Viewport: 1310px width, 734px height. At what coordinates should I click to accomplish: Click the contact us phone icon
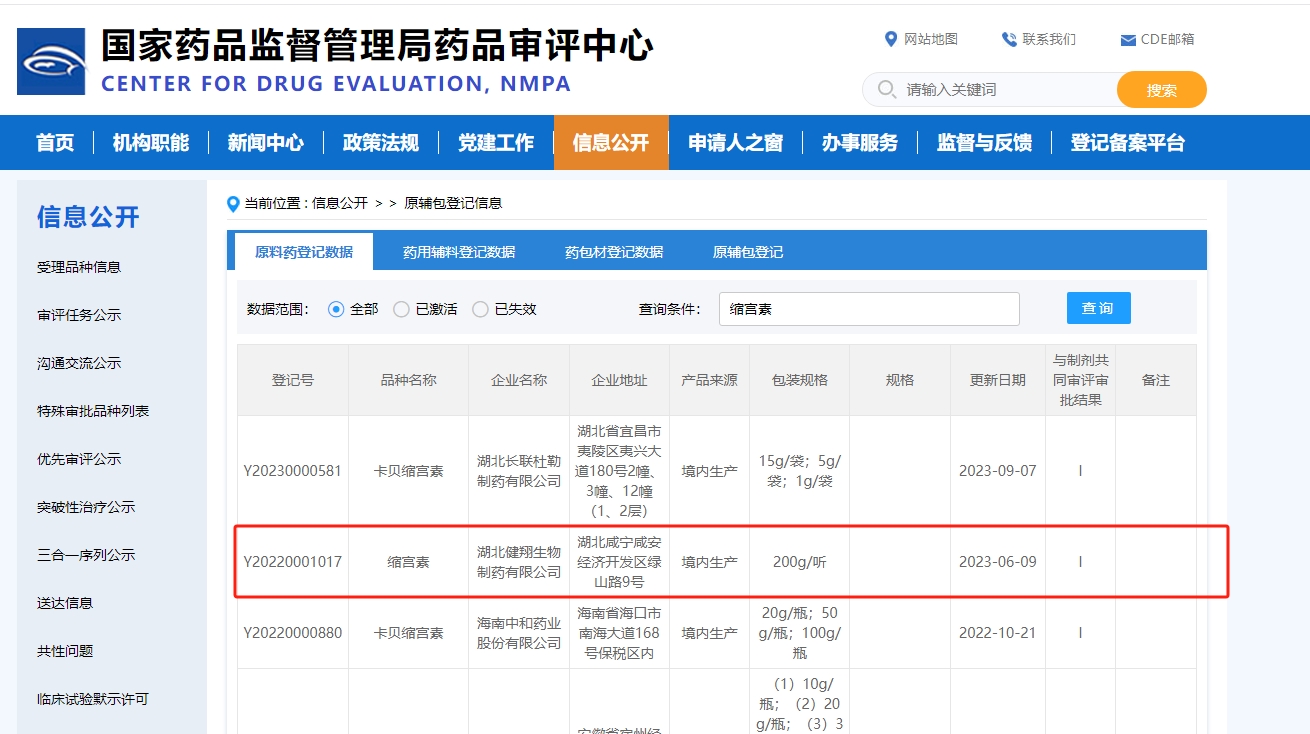tap(1008, 39)
